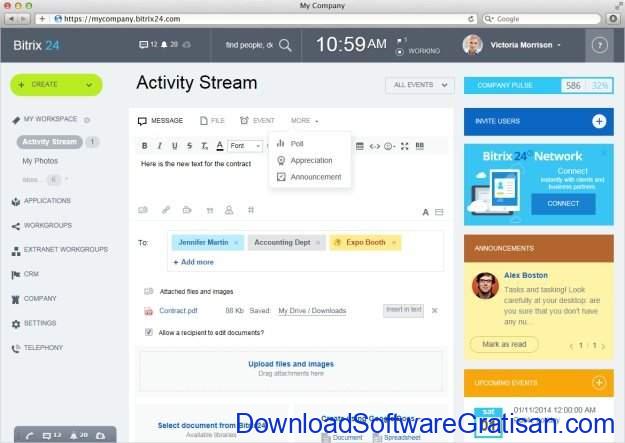Click the Connect button
The height and width of the screenshot is (443, 625).
click(563, 203)
